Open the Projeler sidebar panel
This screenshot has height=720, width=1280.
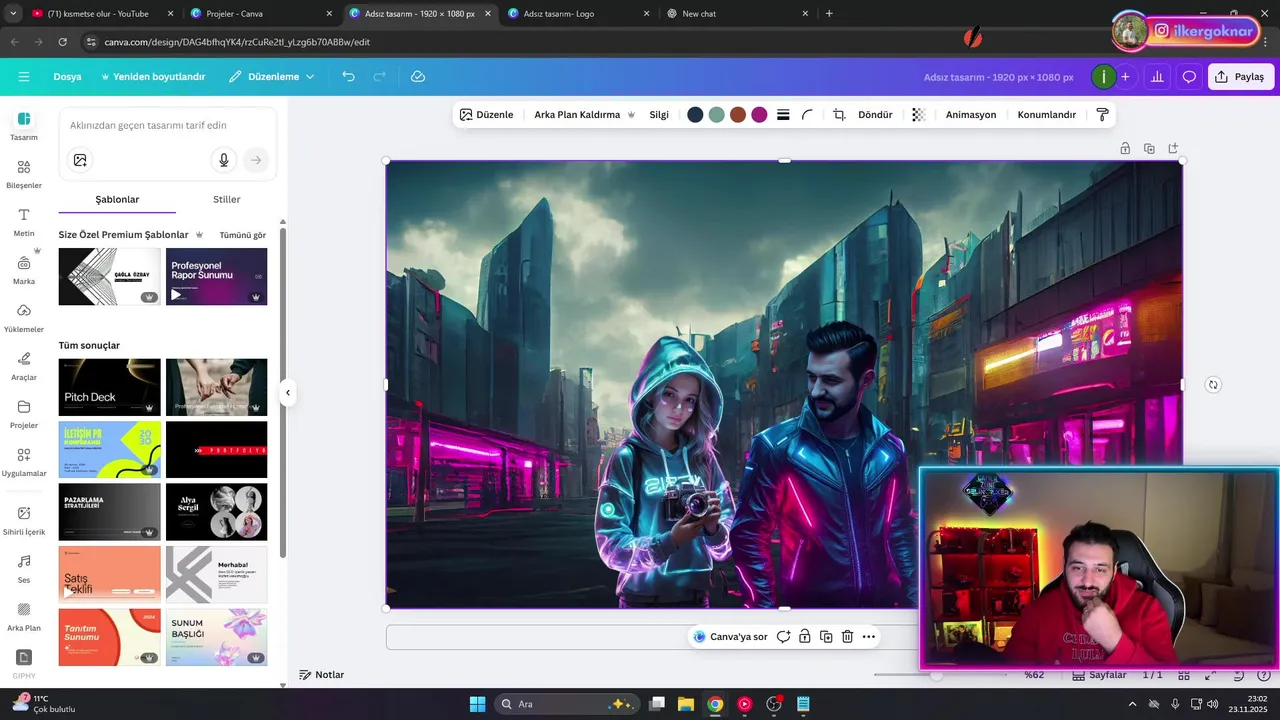(x=24, y=413)
